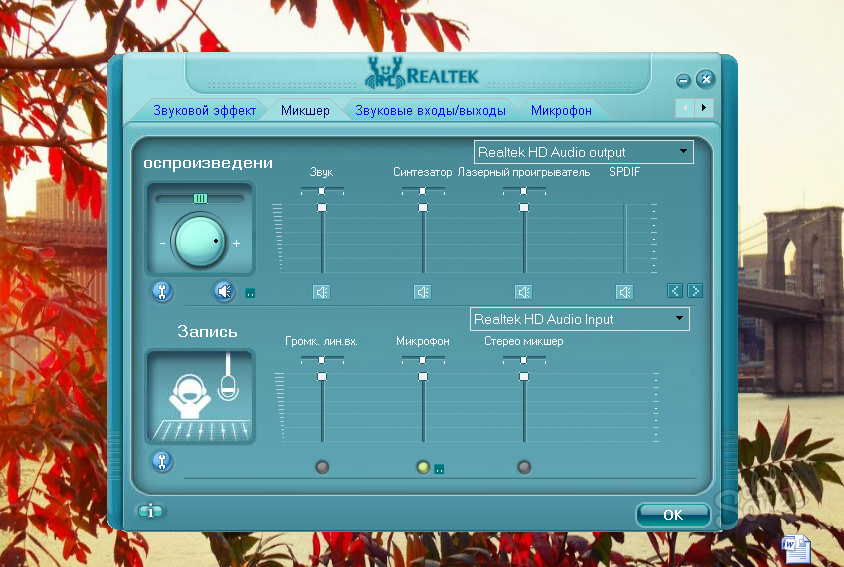This screenshot has width=844, height=567.
Task: Mute the Звук channel
Action: 321,292
